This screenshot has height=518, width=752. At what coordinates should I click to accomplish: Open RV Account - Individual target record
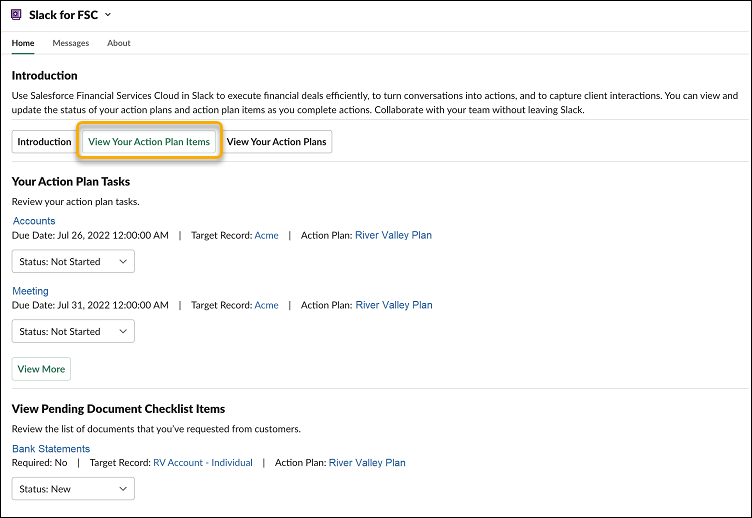[203, 463]
